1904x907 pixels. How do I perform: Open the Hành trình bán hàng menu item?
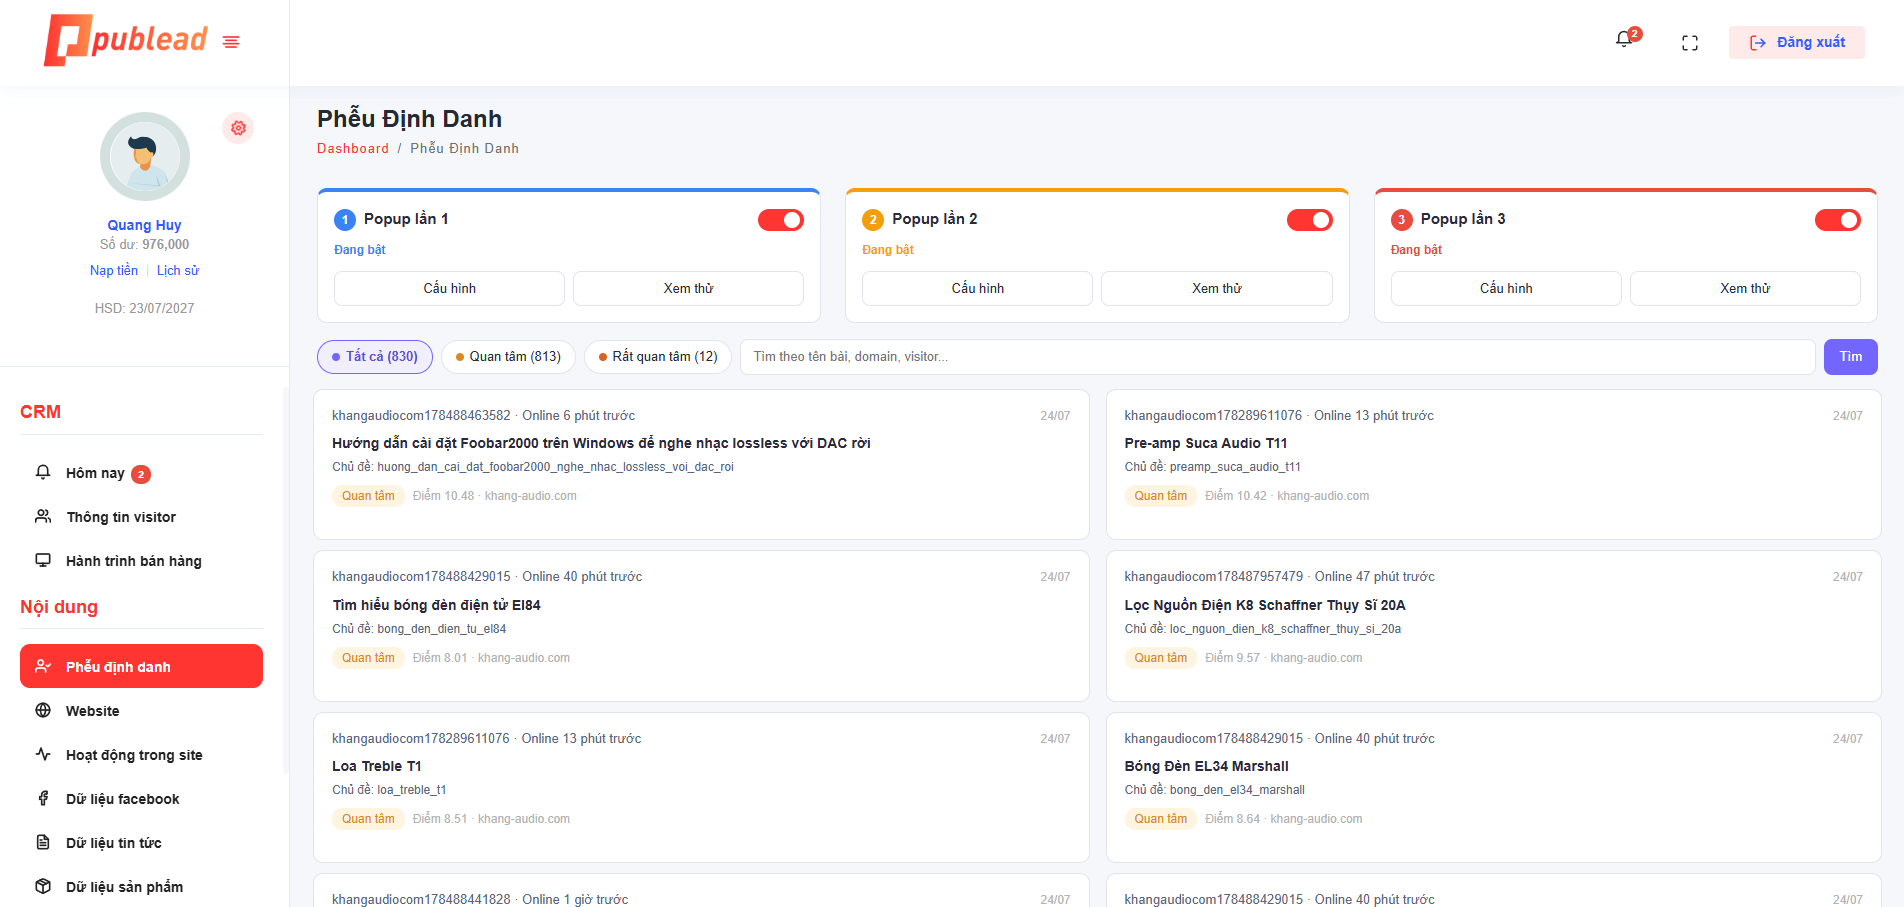click(x=141, y=561)
